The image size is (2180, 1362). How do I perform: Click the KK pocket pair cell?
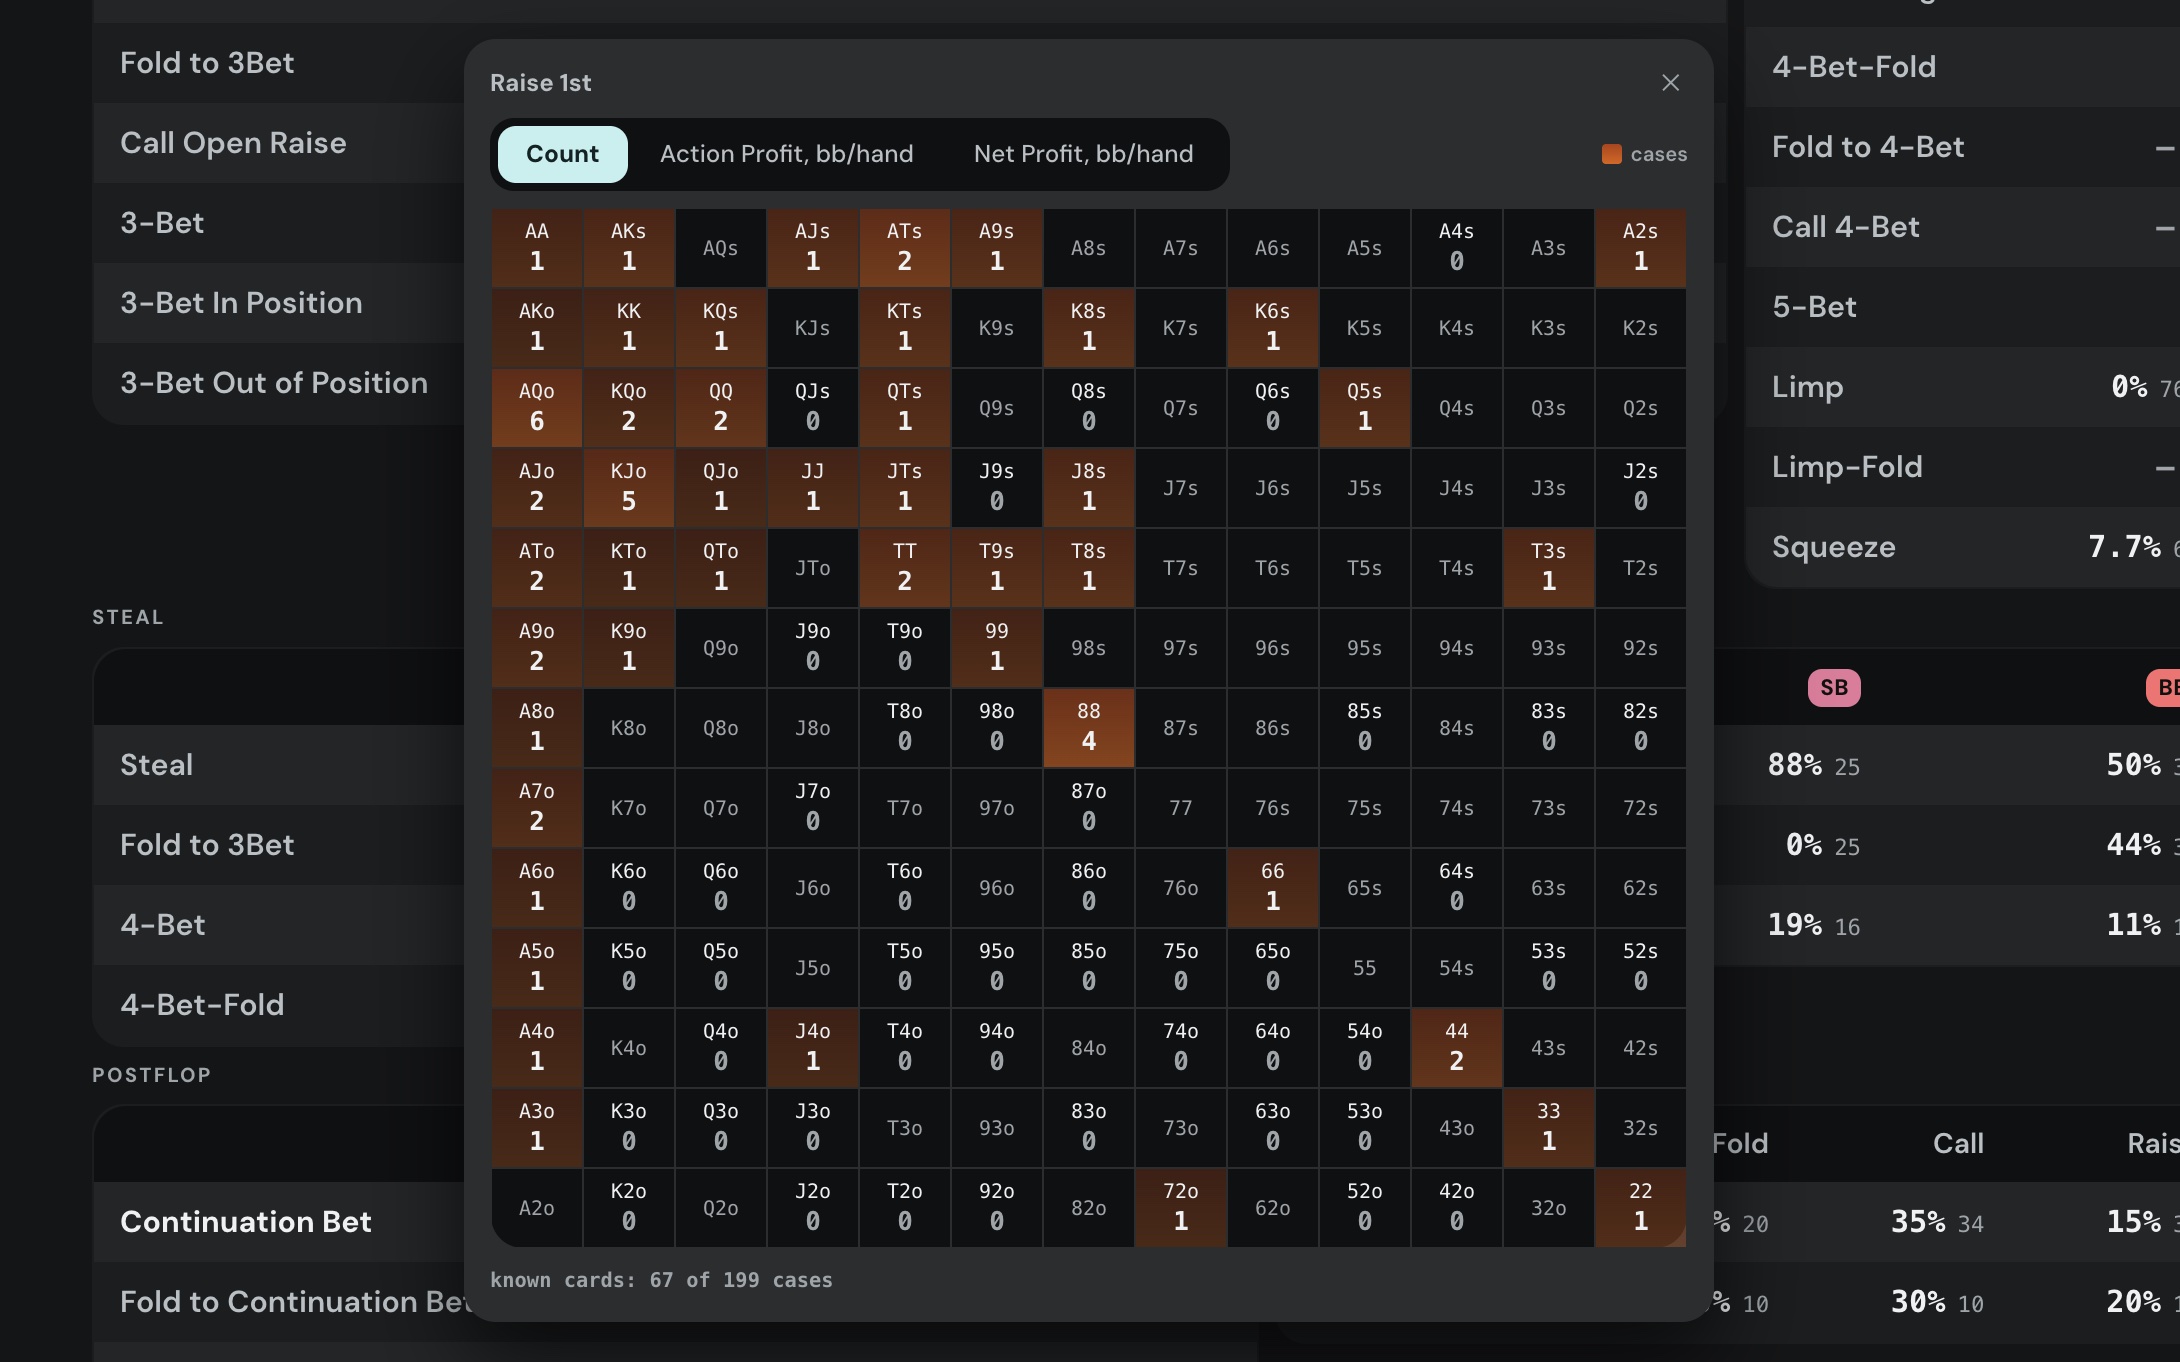[x=629, y=327]
